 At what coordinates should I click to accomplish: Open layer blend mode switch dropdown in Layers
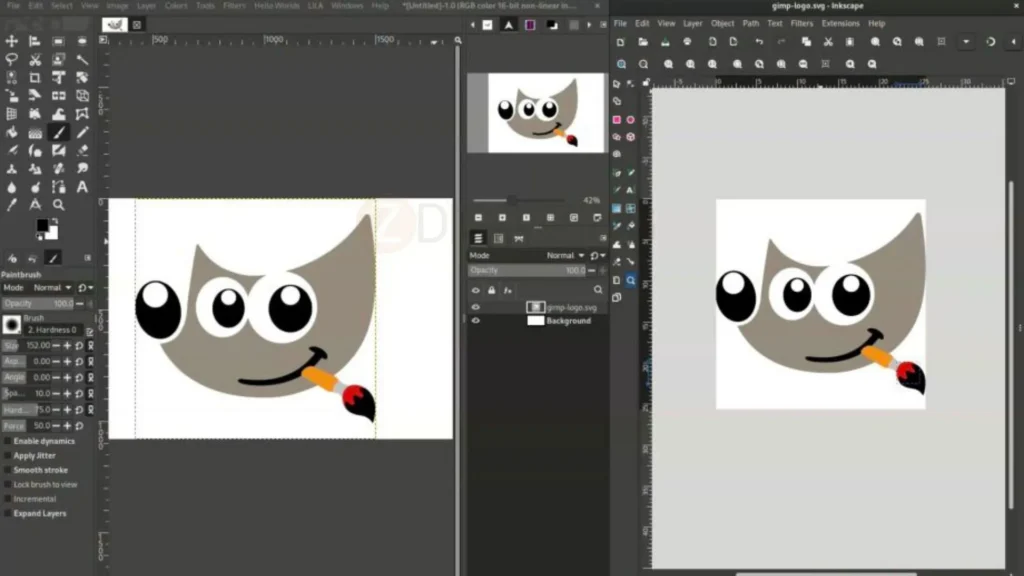(x=598, y=255)
